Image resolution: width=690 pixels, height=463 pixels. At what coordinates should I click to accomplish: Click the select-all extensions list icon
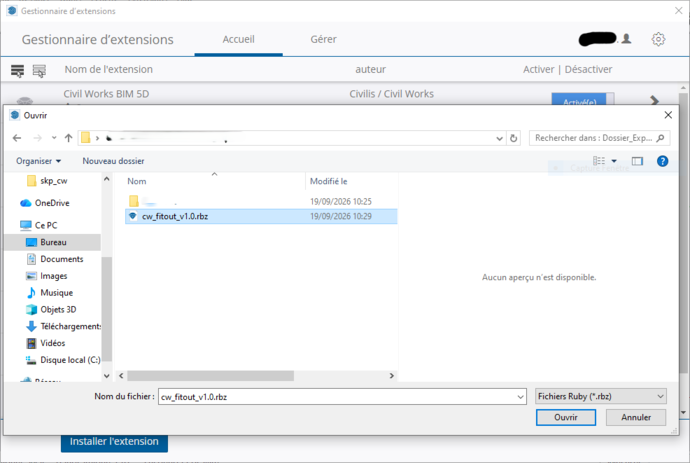tap(18, 70)
